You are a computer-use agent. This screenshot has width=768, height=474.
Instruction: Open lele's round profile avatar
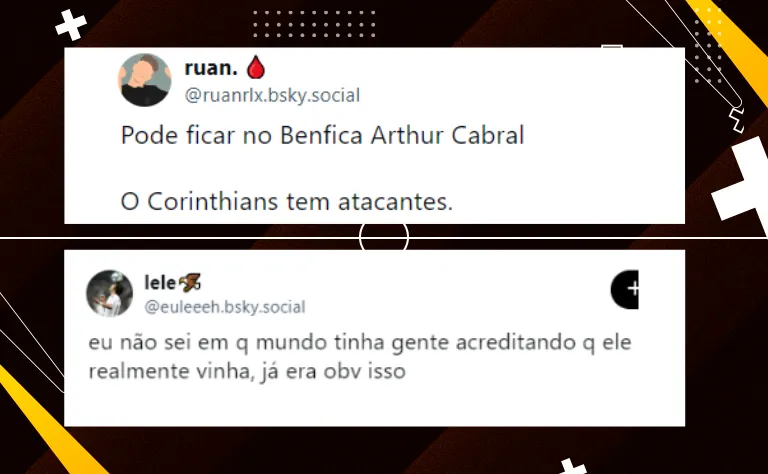pyautogui.click(x=110, y=293)
